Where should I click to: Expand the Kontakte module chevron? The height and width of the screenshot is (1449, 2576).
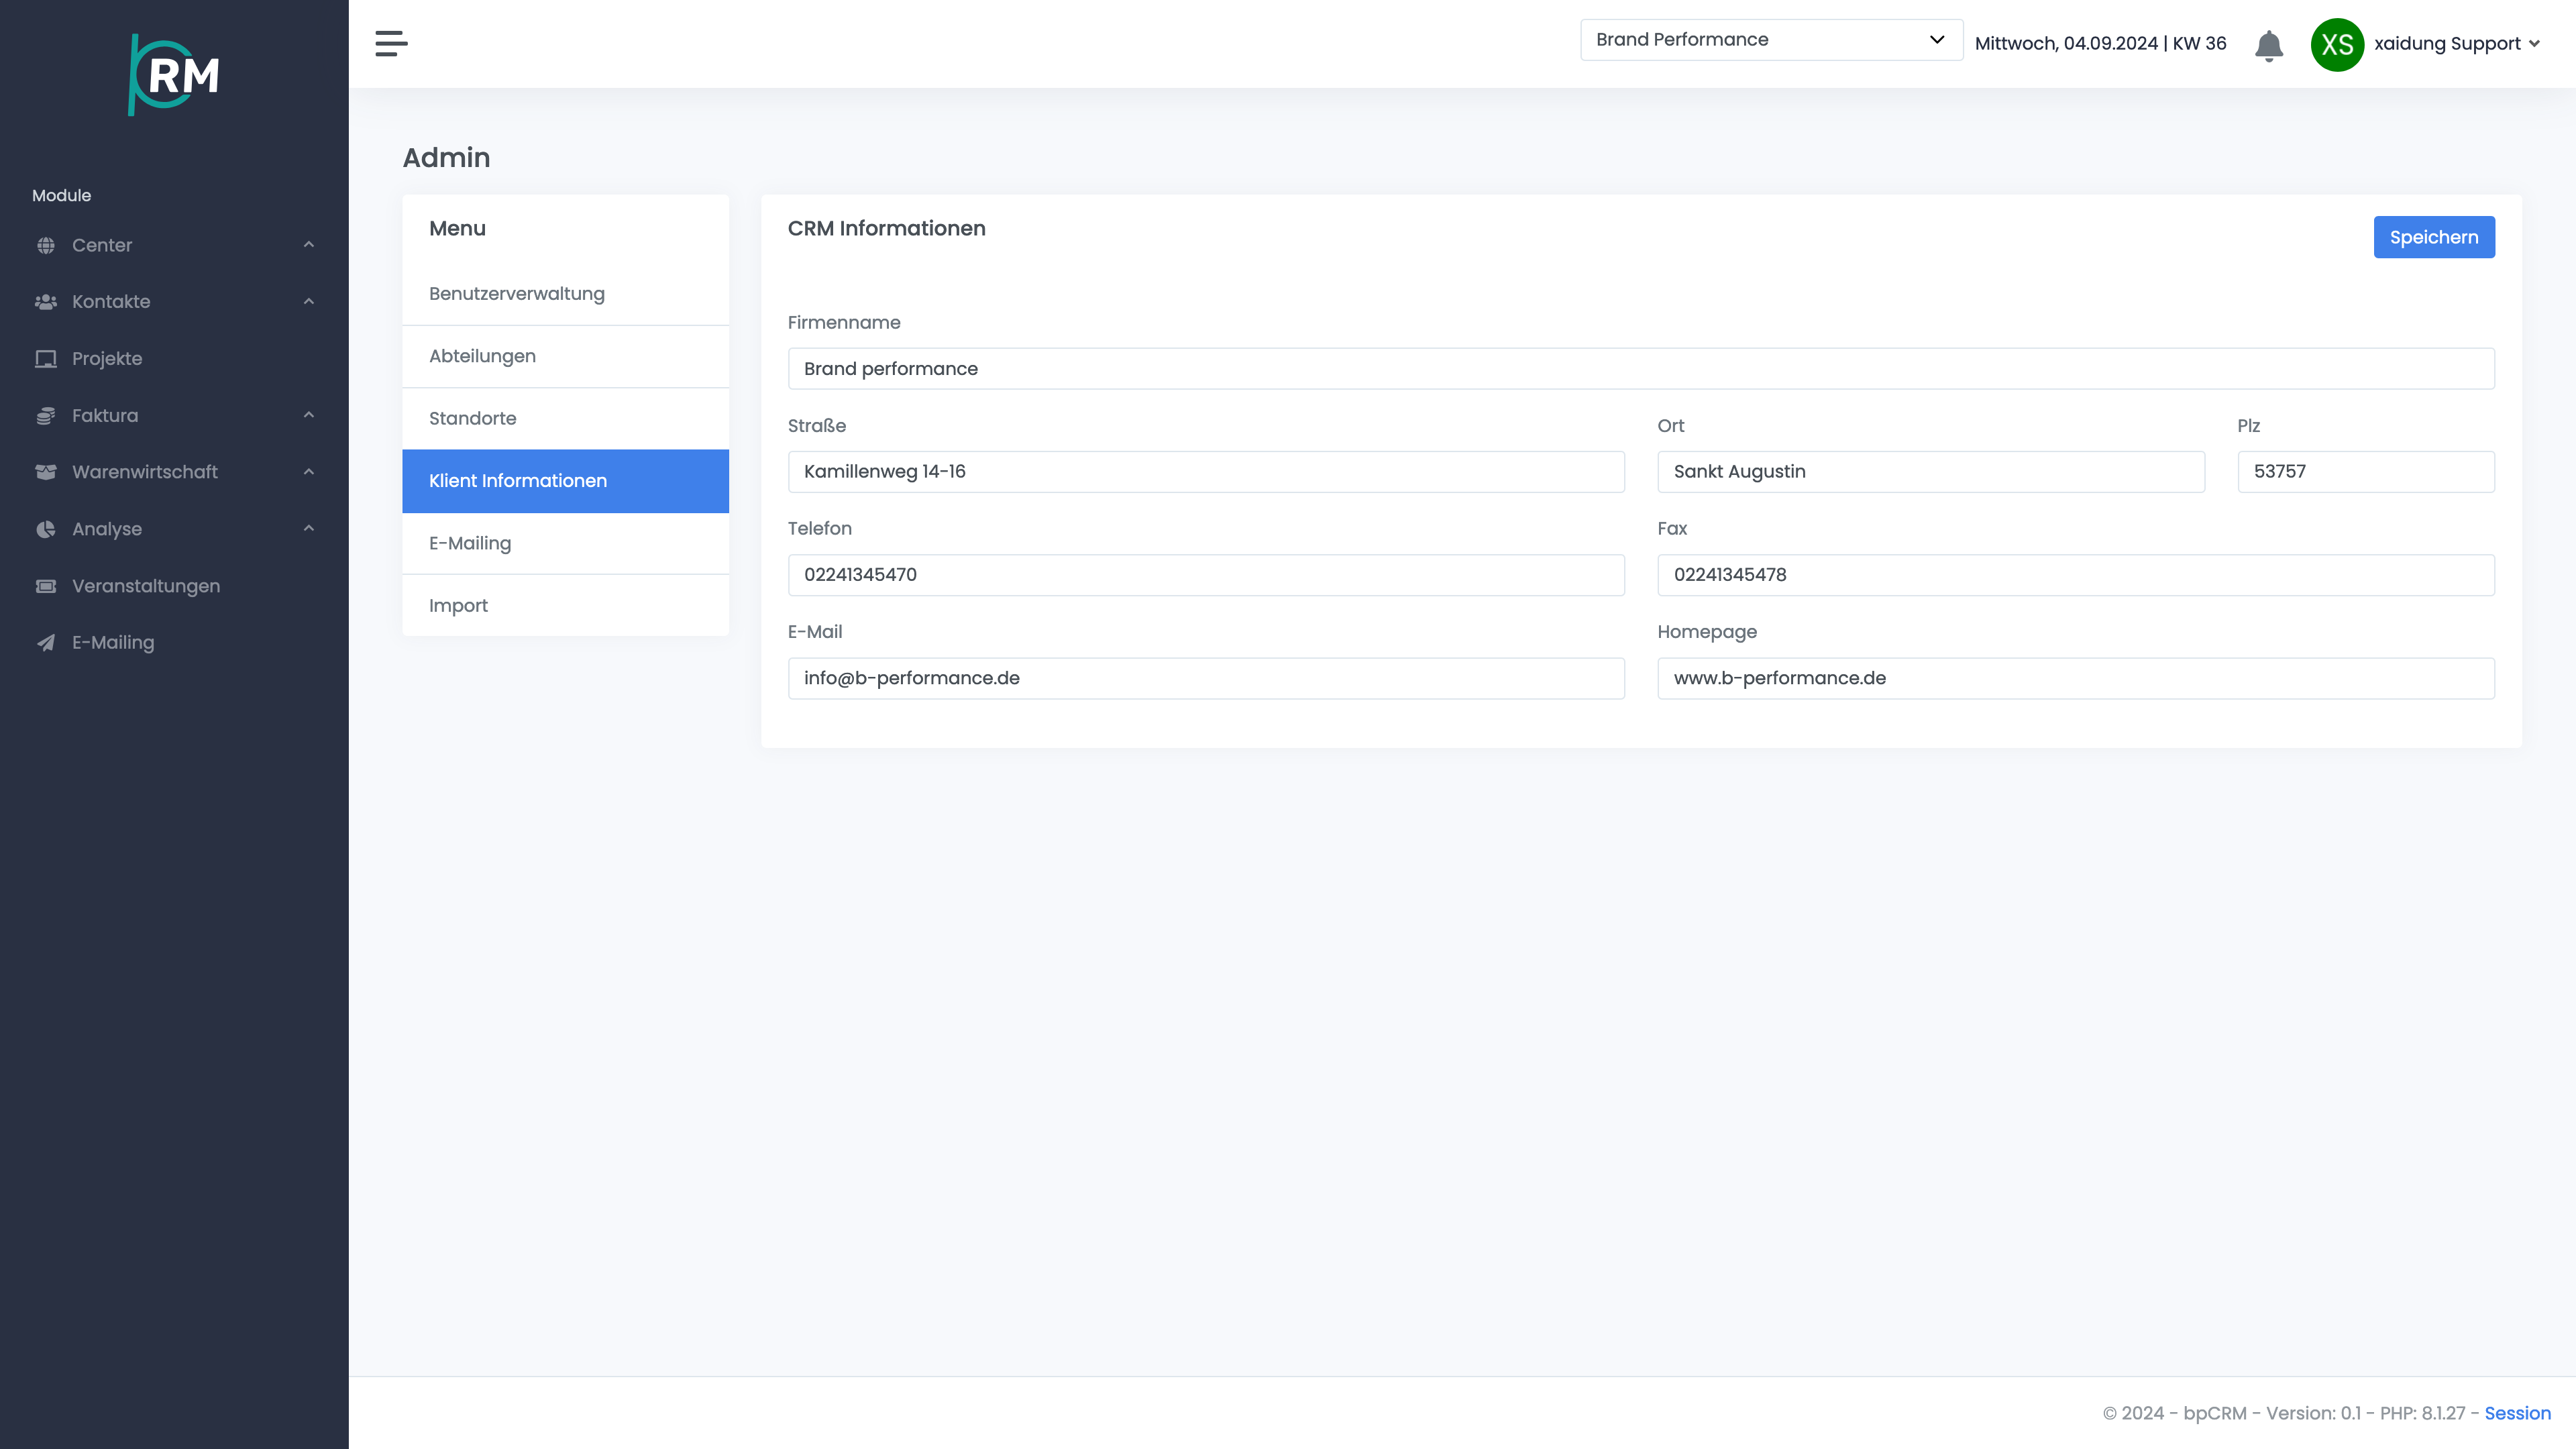click(309, 302)
